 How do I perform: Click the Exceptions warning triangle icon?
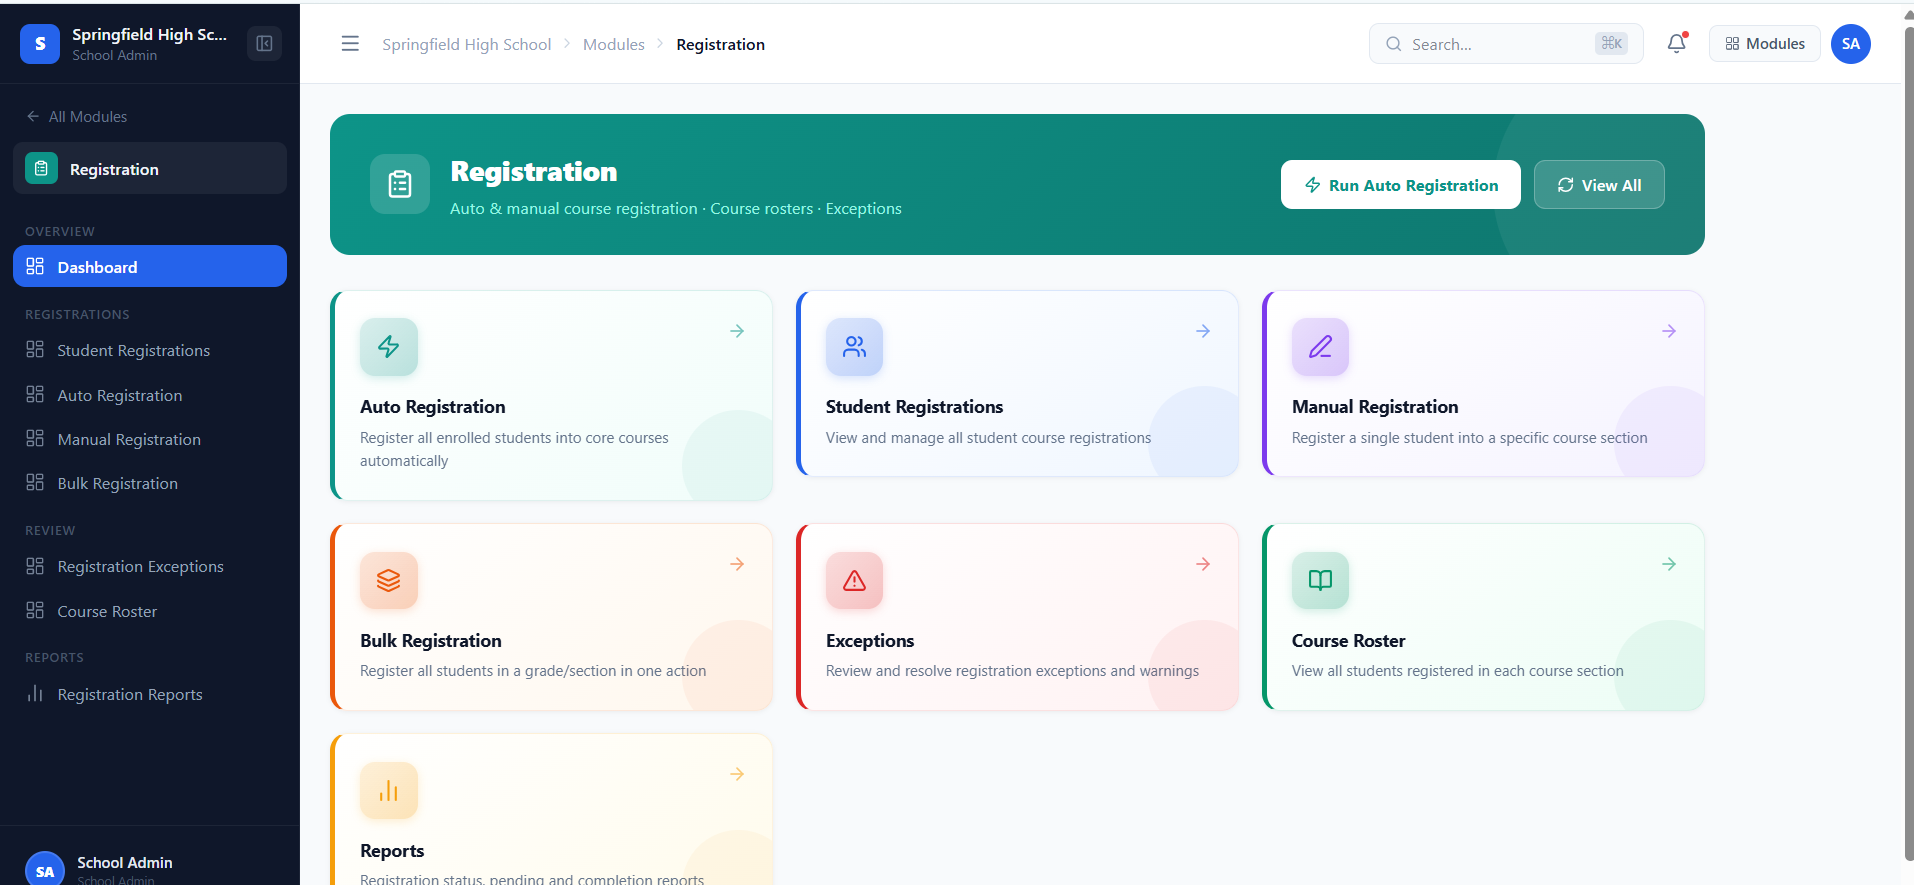click(x=855, y=580)
